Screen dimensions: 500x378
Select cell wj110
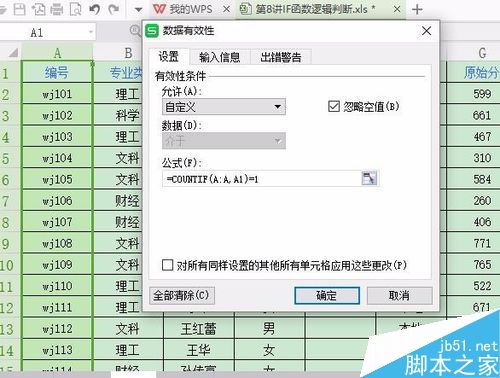point(57,286)
